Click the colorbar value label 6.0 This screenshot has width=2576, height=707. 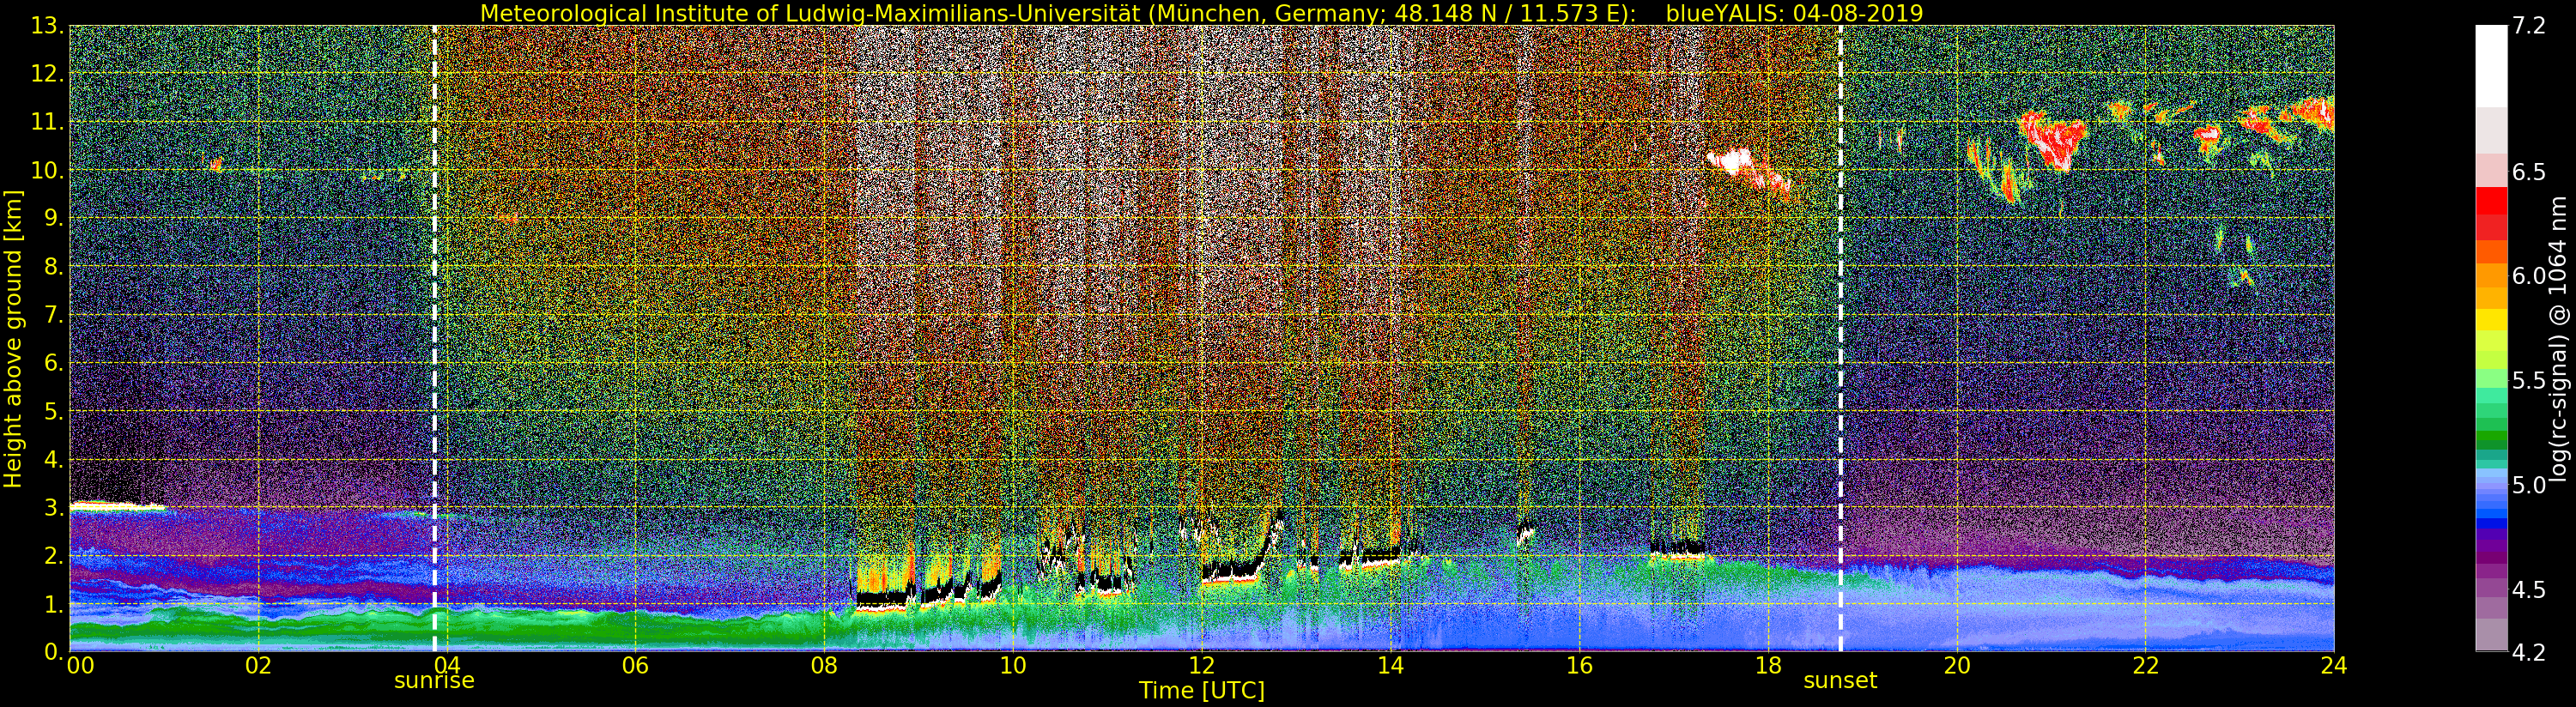2529,276
